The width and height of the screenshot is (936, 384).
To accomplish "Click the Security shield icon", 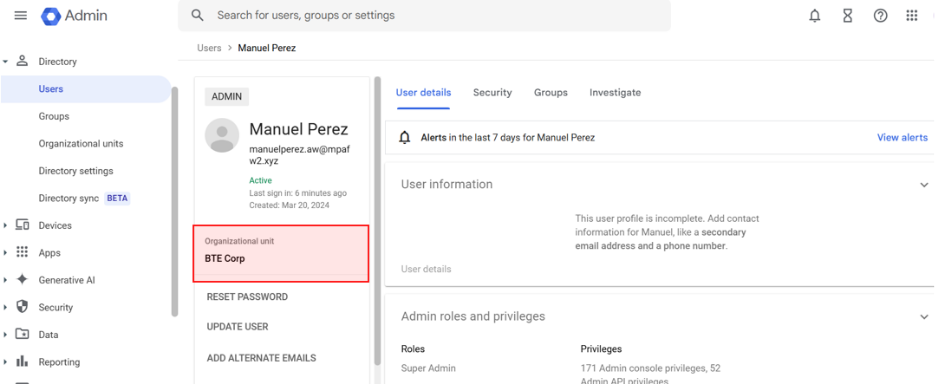I will (x=22, y=307).
